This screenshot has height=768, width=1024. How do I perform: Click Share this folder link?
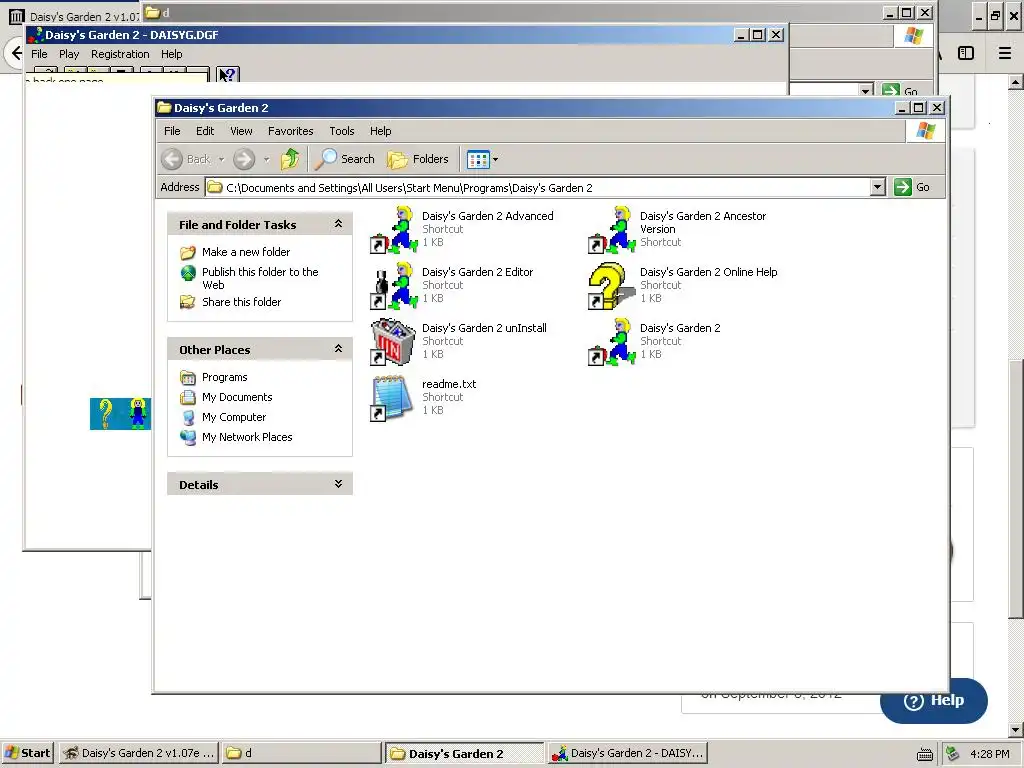pyautogui.click(x=241, y=302)
